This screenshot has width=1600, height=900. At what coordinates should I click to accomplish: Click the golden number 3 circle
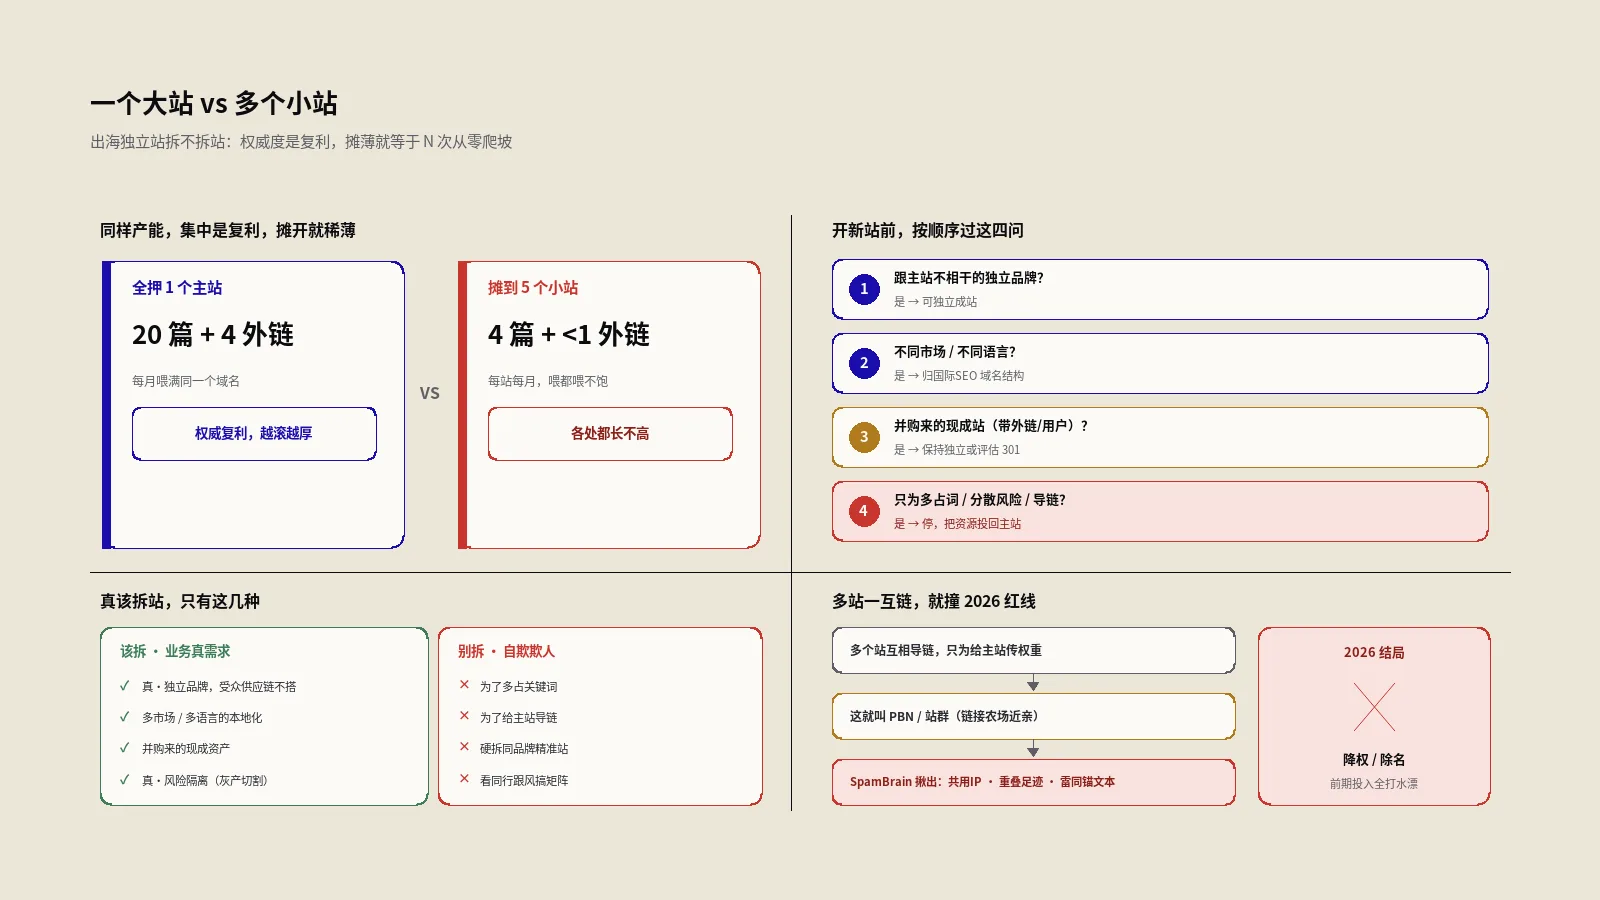(x=864, y=437)
